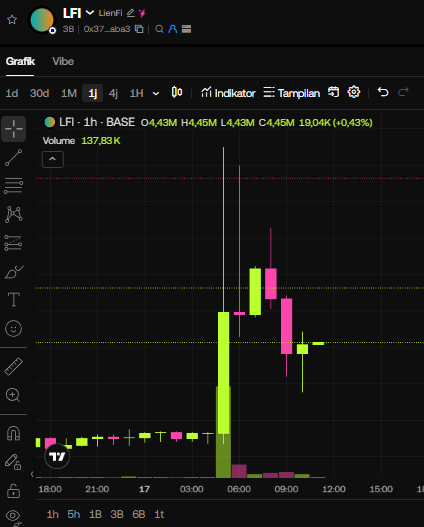
Task: Activate the zoom in tool
Action: (x=13, y=395)
